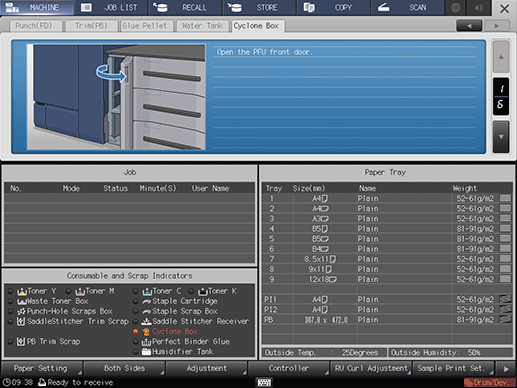Click the Humidifier Tank icon
This screenshot has width=517, height=388.
(146, 351)
